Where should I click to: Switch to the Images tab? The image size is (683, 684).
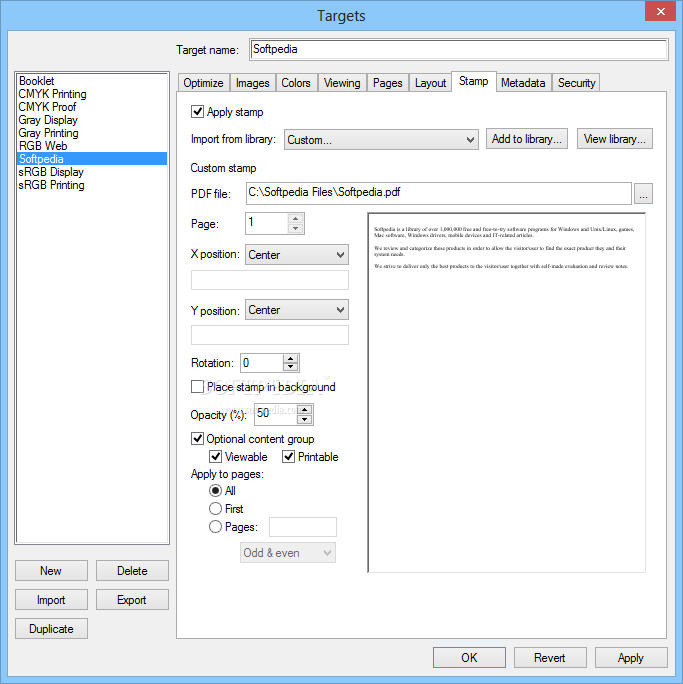[x=253, y=83]
